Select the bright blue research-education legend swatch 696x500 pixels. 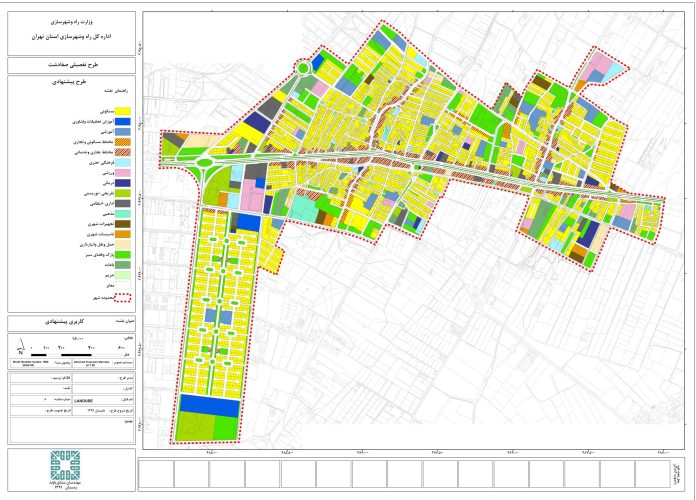[123, 121]
